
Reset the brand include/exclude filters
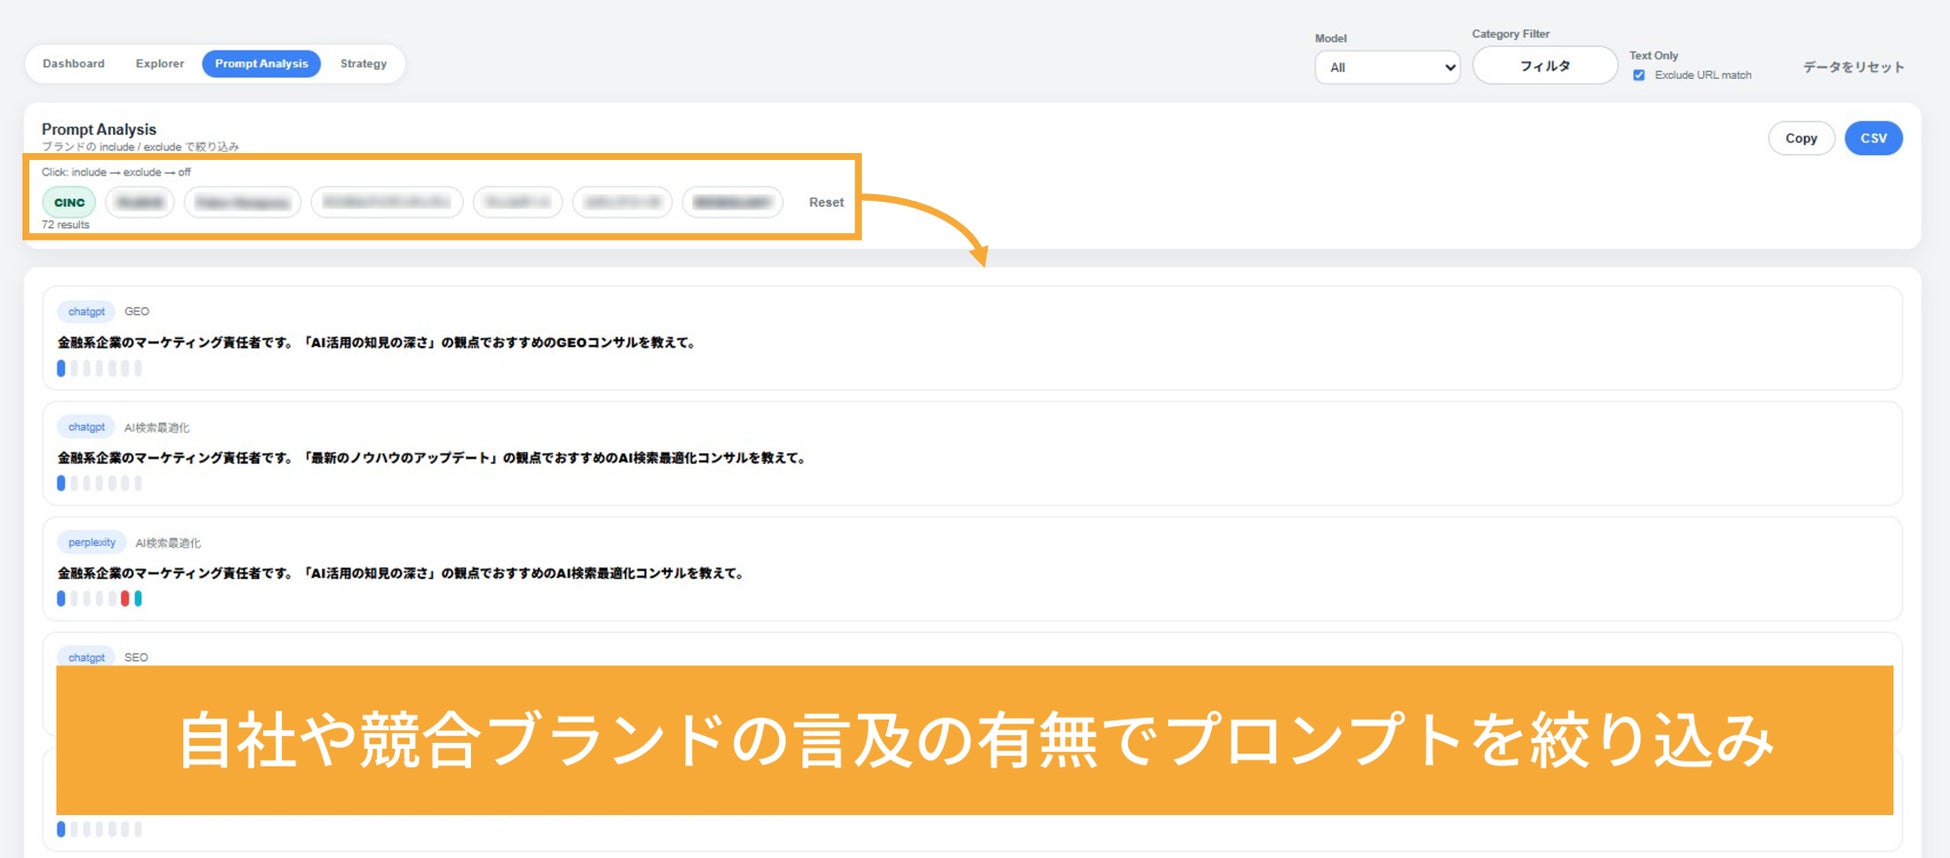[826, 202]
